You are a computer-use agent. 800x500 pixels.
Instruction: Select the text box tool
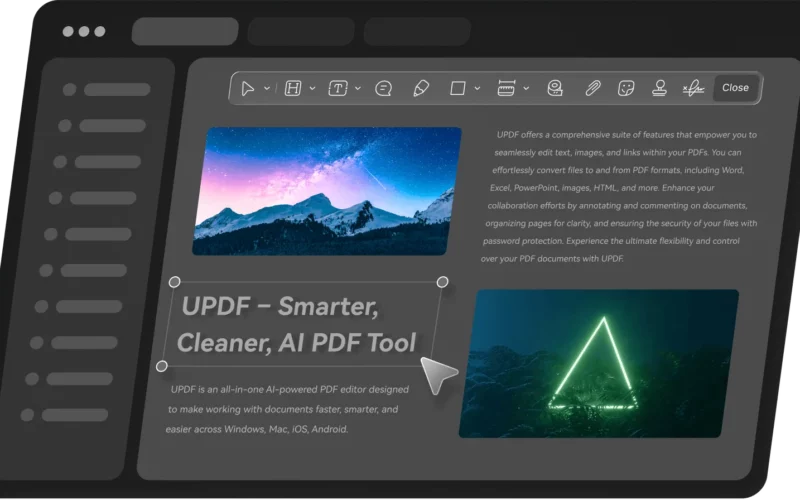click(x=338, y=88)
